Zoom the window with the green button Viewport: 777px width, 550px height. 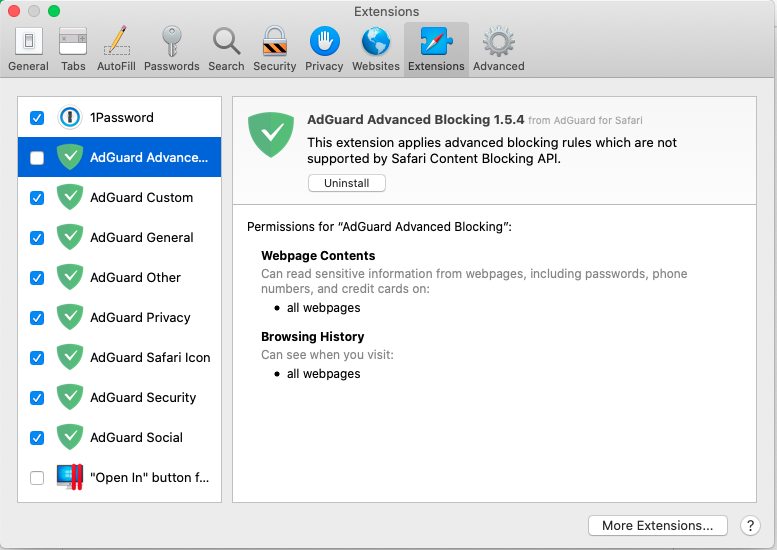pos(54,11)
